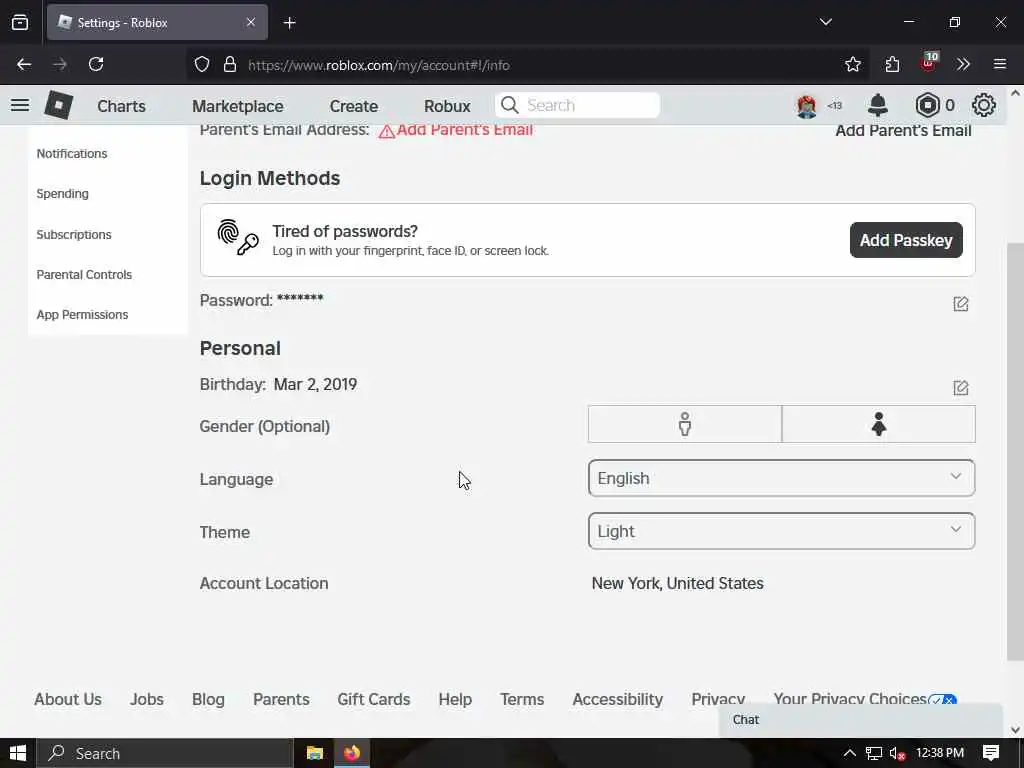Viewport: 1024px width, 768px height.
Task: Select App Permissions in settings sidebar
Action: click(82, 315)
